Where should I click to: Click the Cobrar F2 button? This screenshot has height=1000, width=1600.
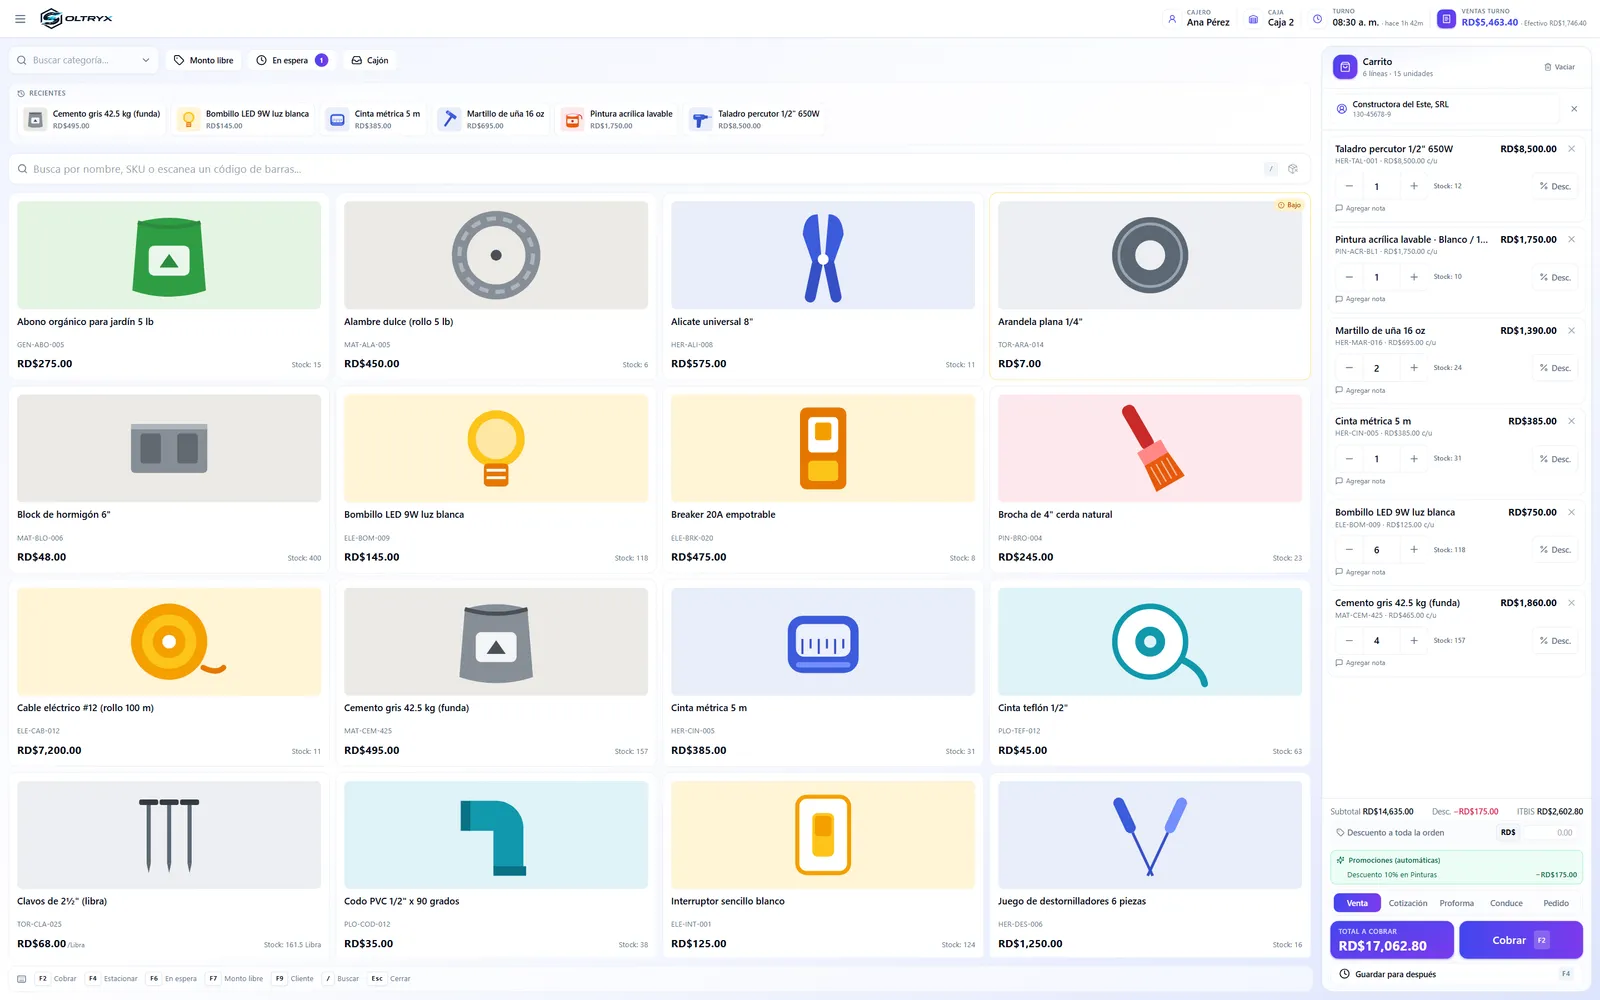click(x=1520, y=940)
